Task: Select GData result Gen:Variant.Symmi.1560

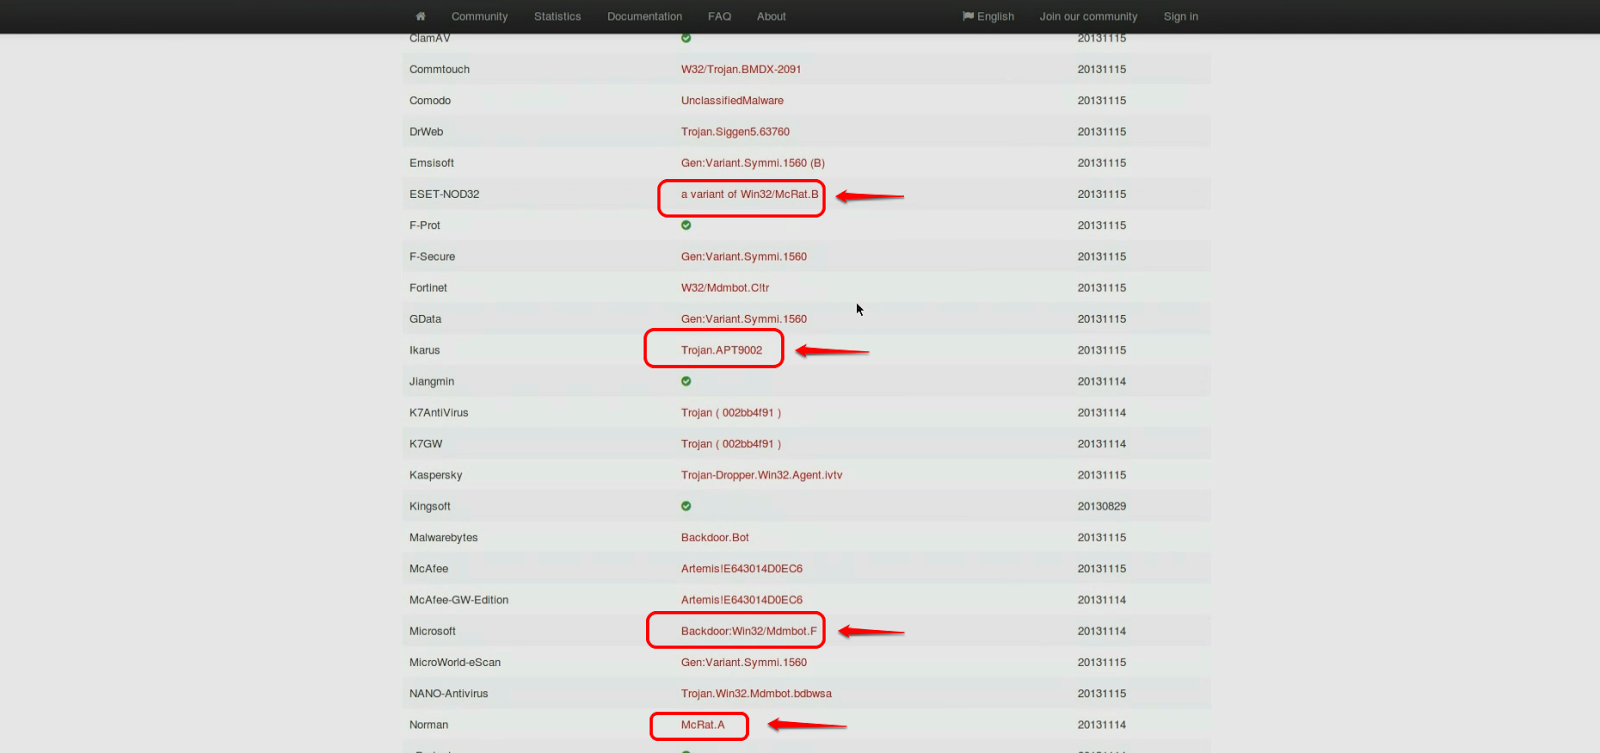Action: coord(744,319)
